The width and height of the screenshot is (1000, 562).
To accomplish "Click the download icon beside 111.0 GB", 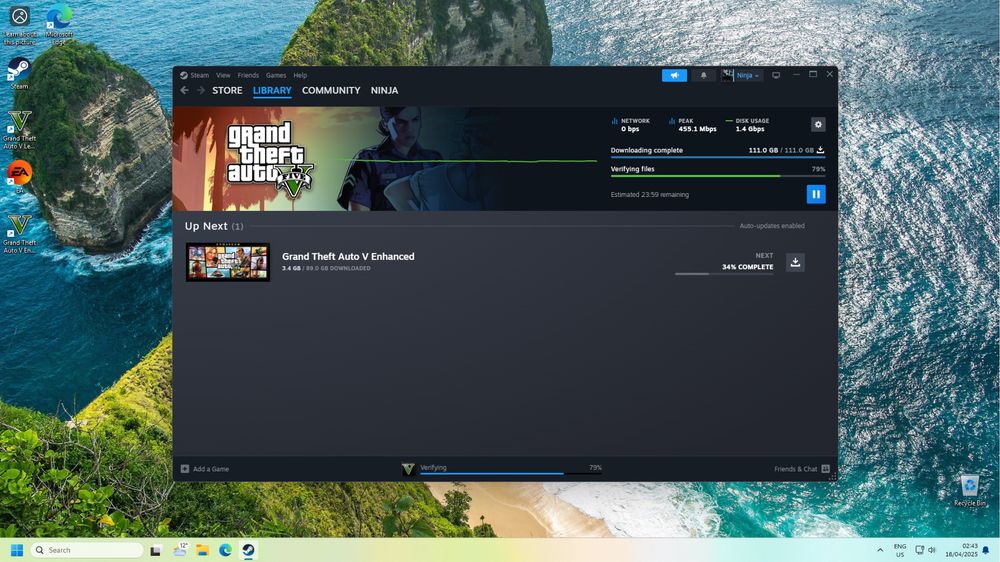I will (x=820, y=150).
